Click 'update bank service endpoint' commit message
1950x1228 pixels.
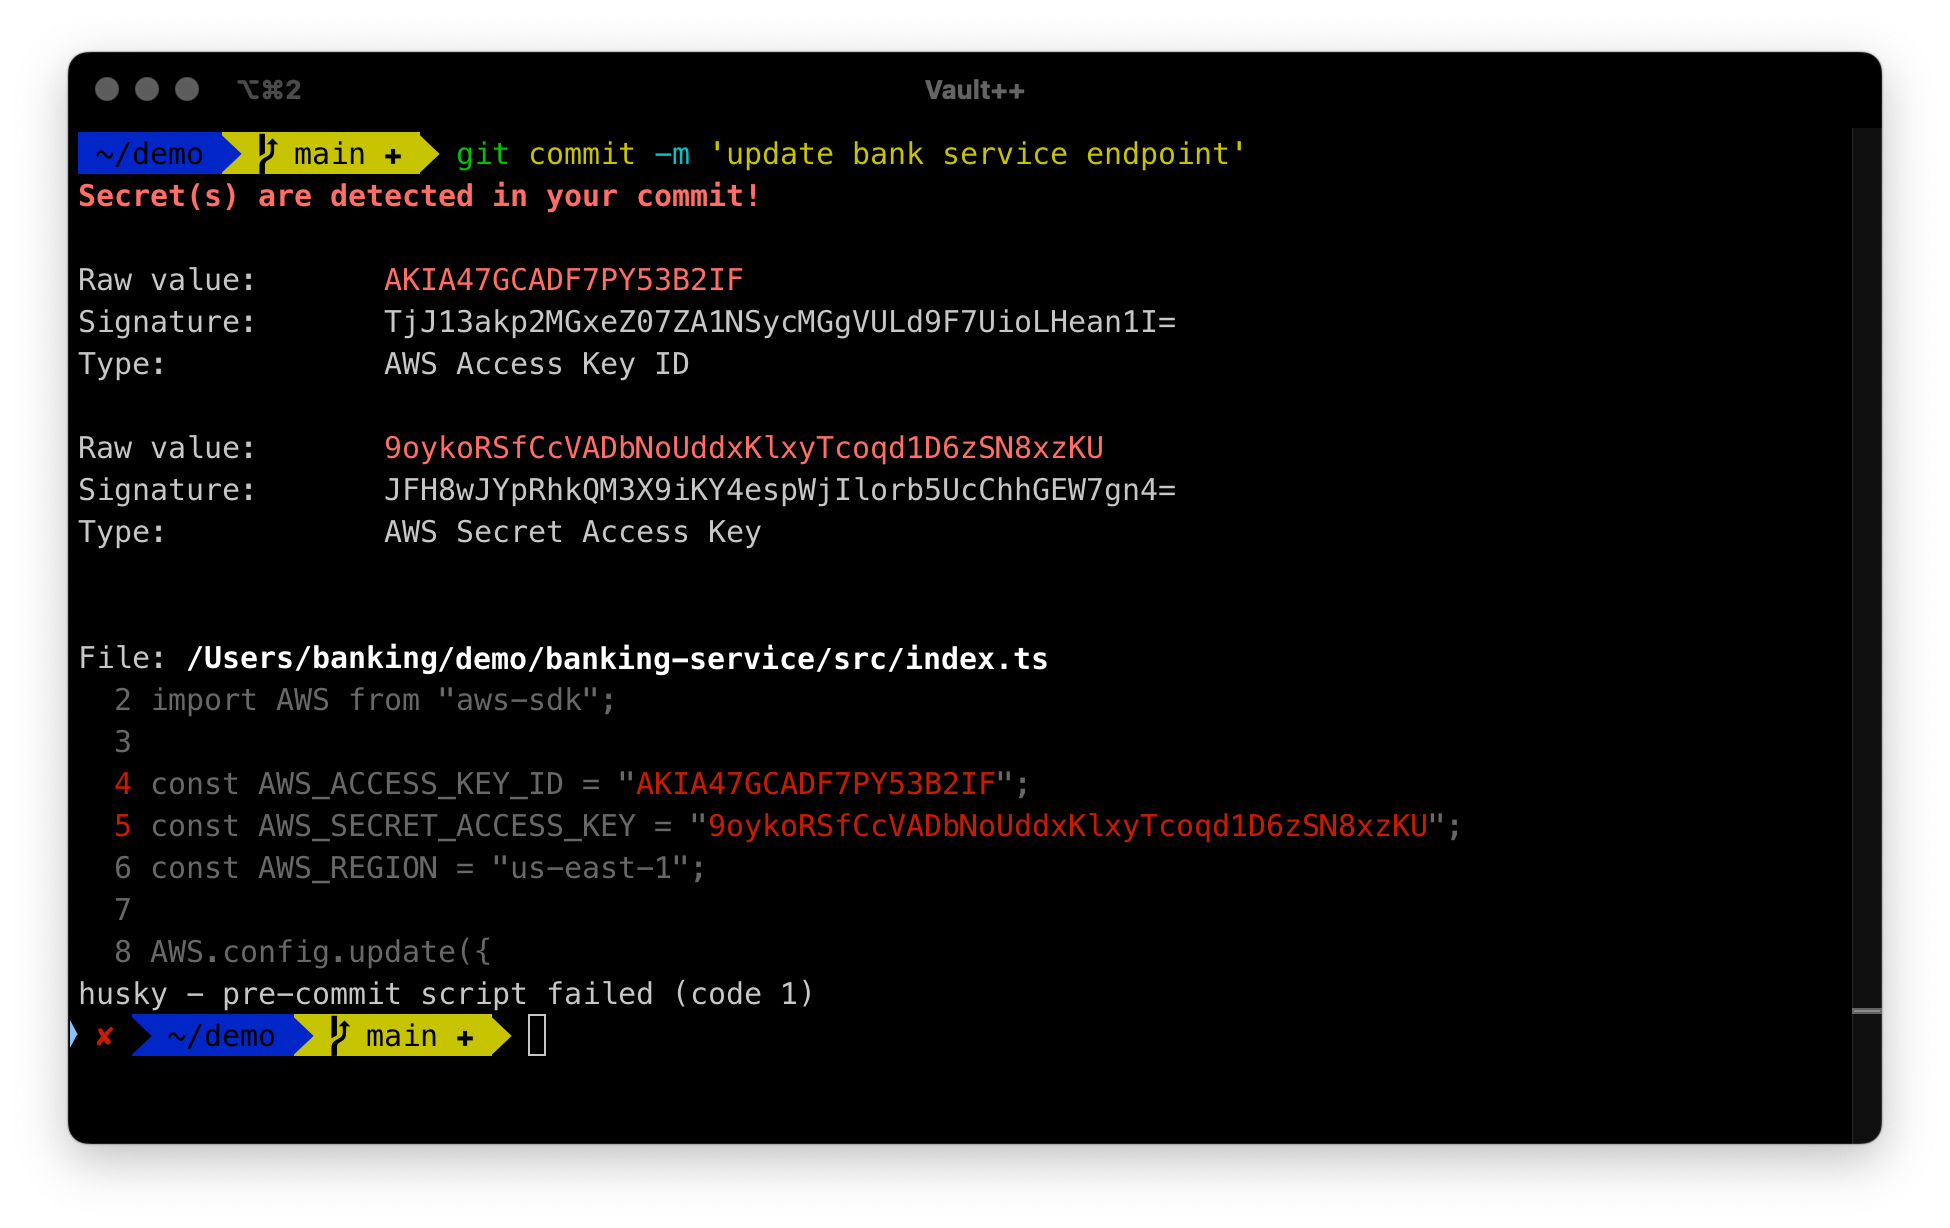pos(977,154)
